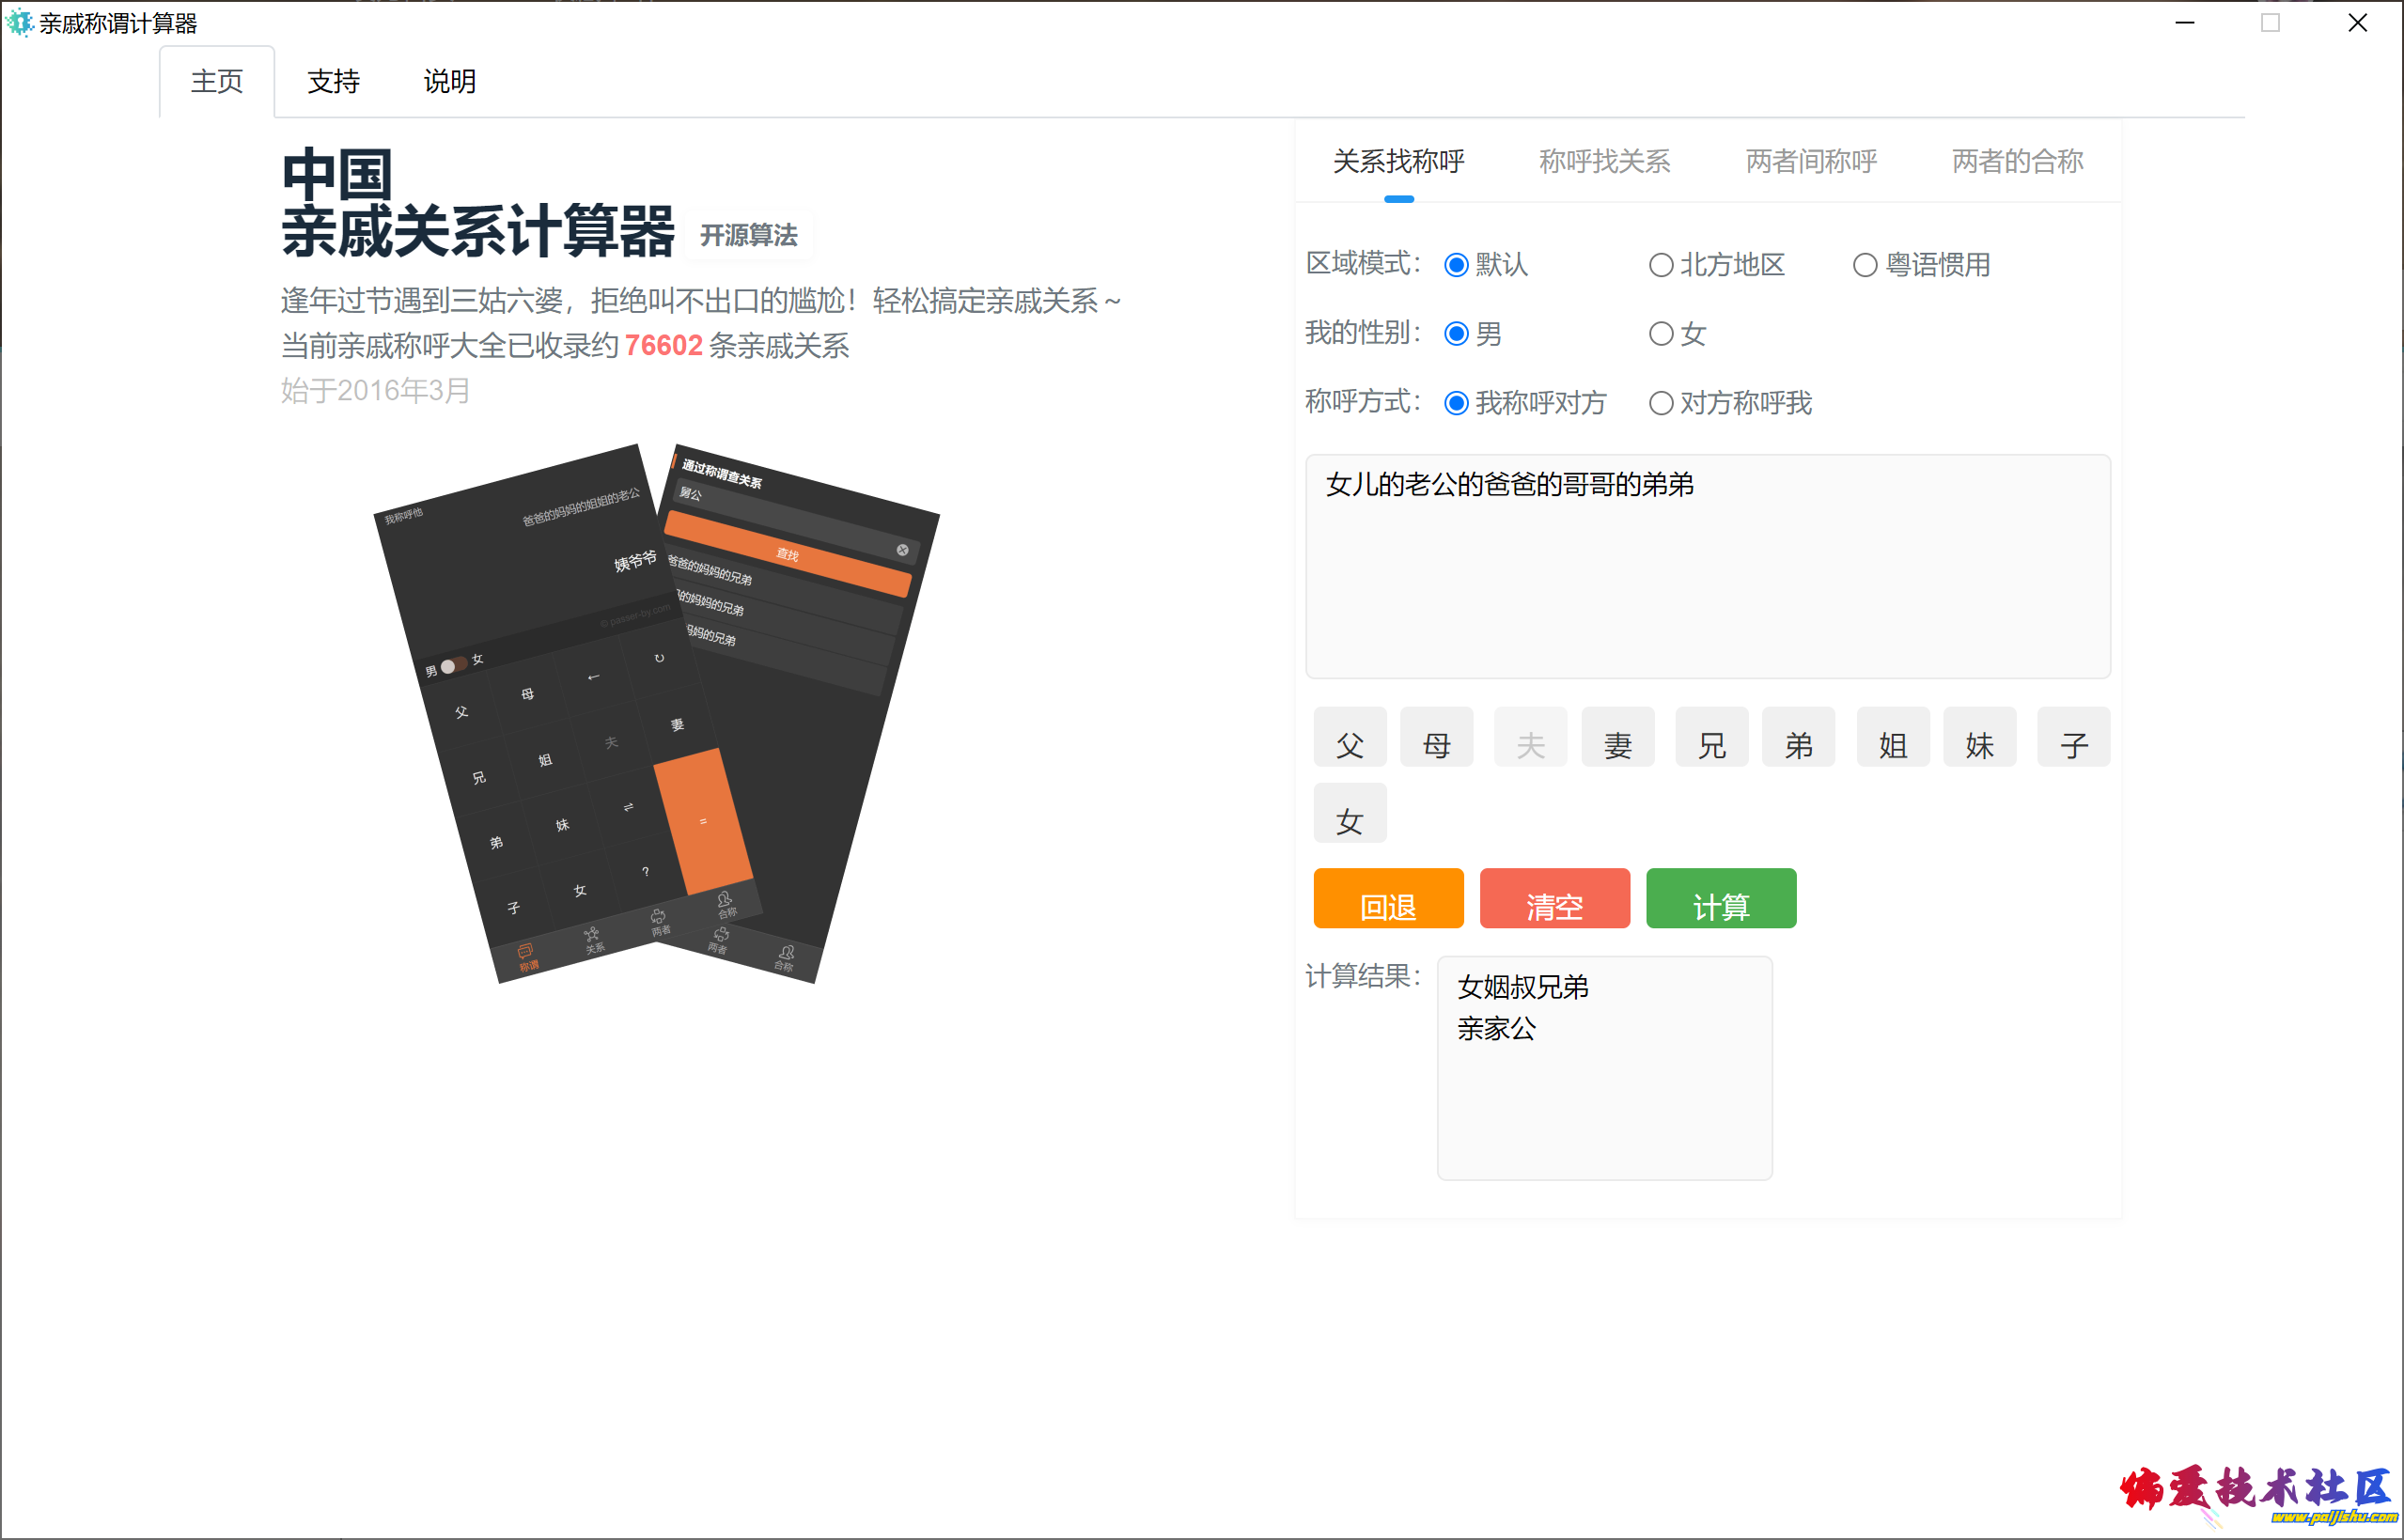This screenshot has height=1540, width=2404.
Task: Switch to 两者间称呼 tab
Action: point(1811,161)
